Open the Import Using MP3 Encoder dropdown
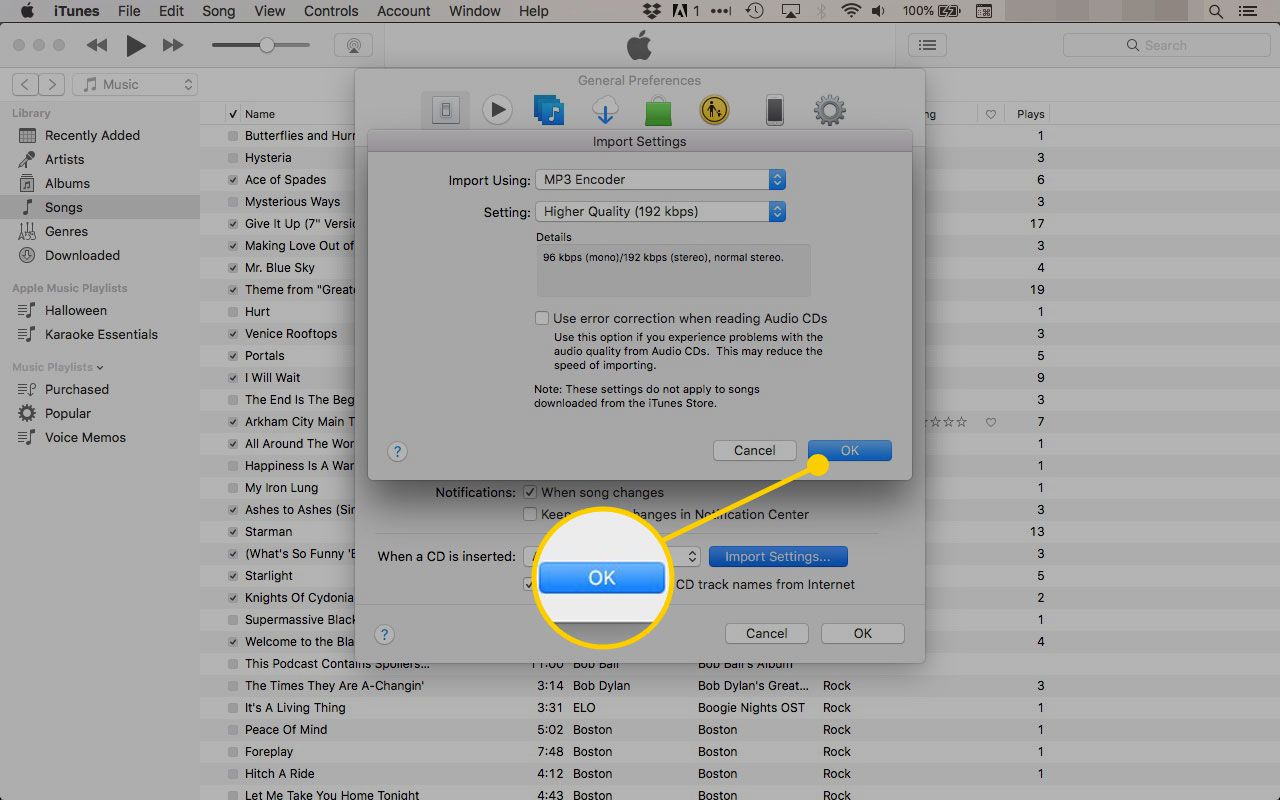Viewport: 1280px width, 800px height. click(x=660, y=180)
